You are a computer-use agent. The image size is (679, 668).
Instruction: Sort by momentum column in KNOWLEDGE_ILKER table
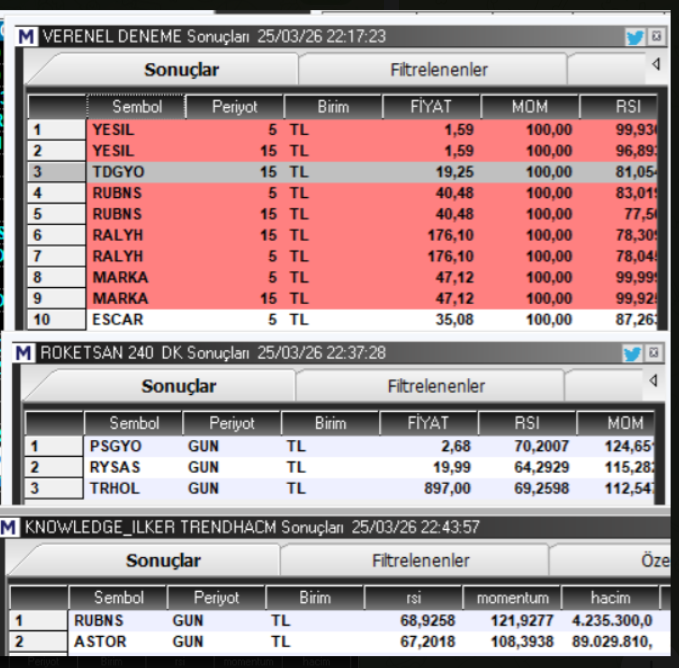(512, 598)
